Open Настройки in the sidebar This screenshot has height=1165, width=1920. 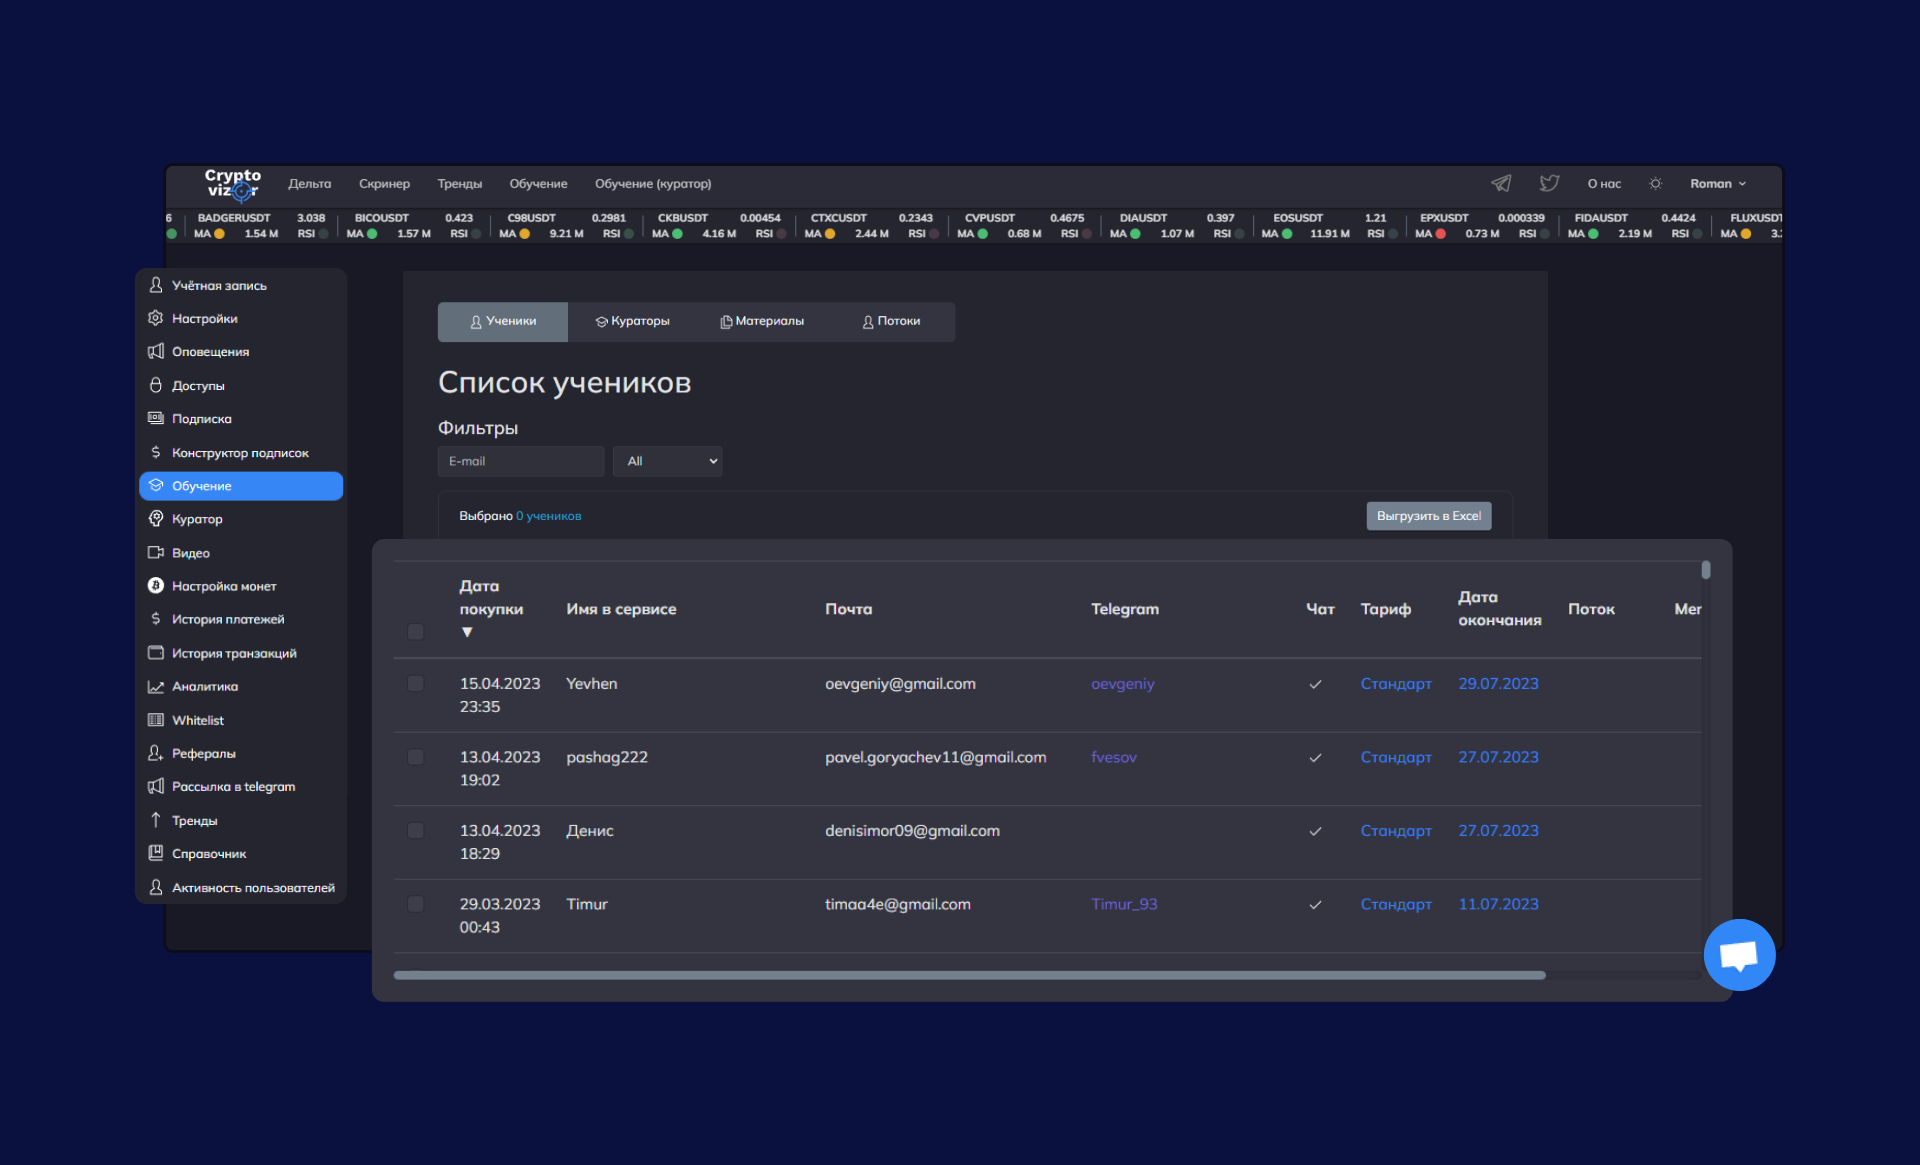click(x=204, y=319)
